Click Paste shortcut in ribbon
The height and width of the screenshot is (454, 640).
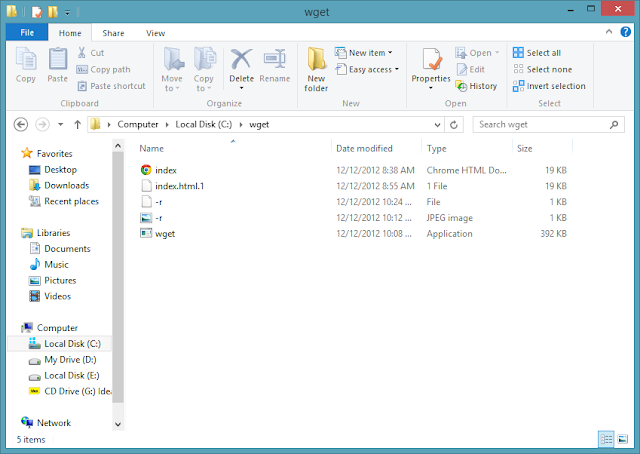click(111, 86)
